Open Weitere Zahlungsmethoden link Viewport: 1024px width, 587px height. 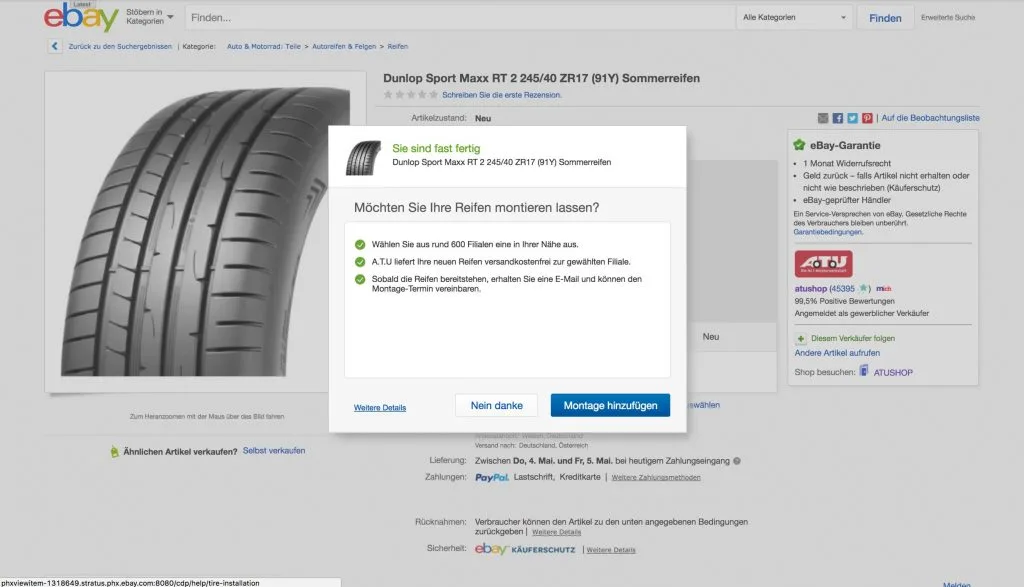(656, 477)
